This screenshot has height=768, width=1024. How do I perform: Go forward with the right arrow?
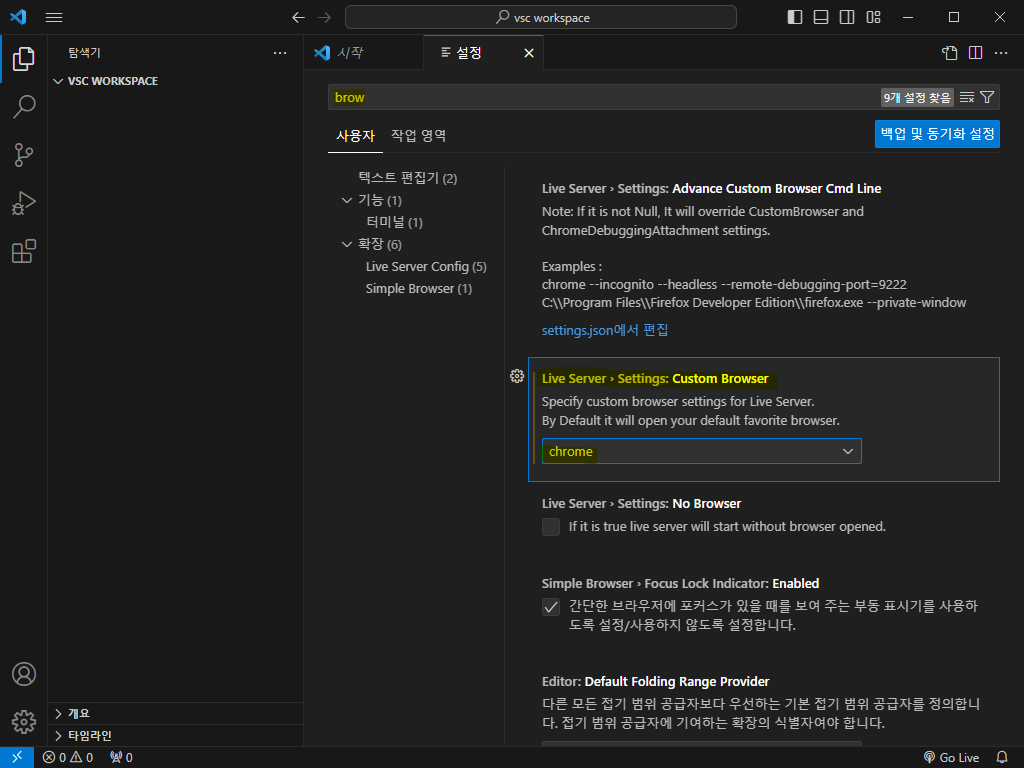pos(325,18)
